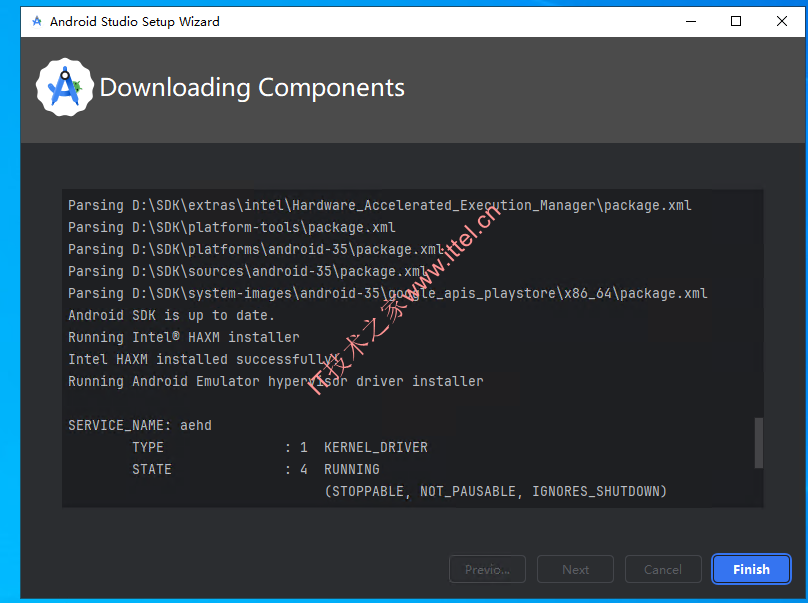808x603 pixels.
Task: Click the Finish button
Action: pos(751,569)
